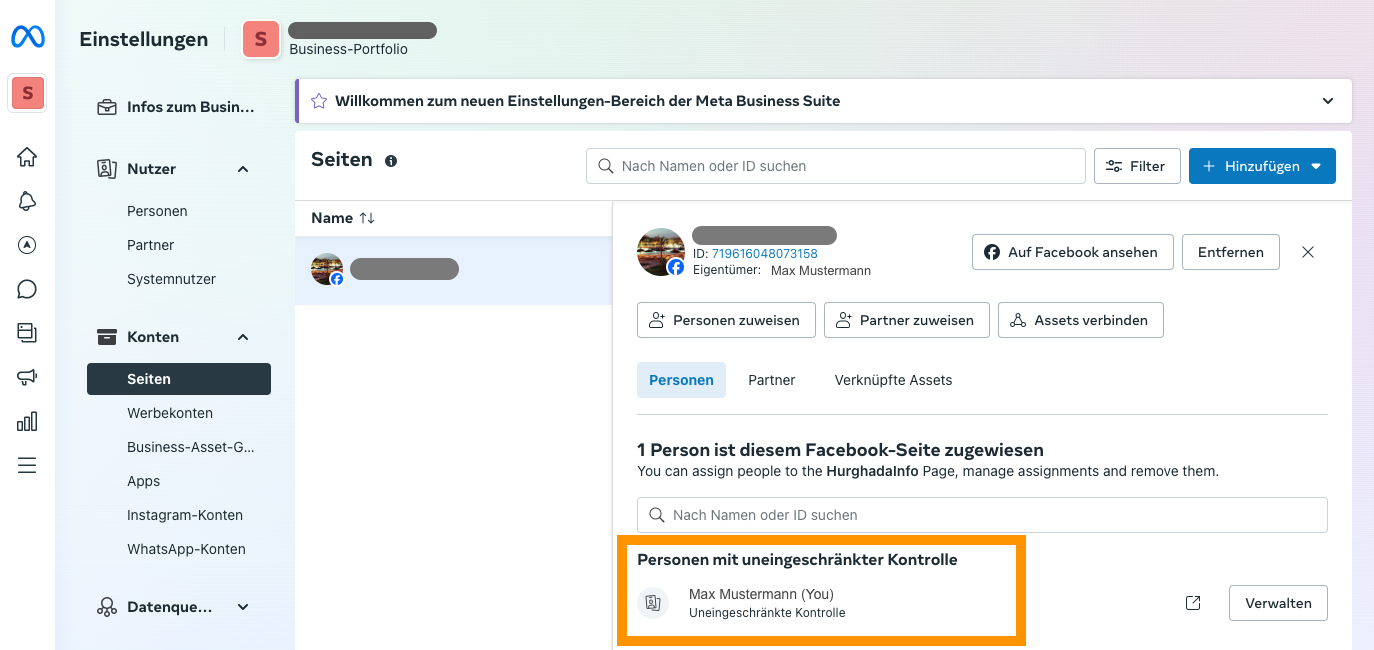
Task: Open the all tools hamburger menu
Action: [x=27, y=465]
